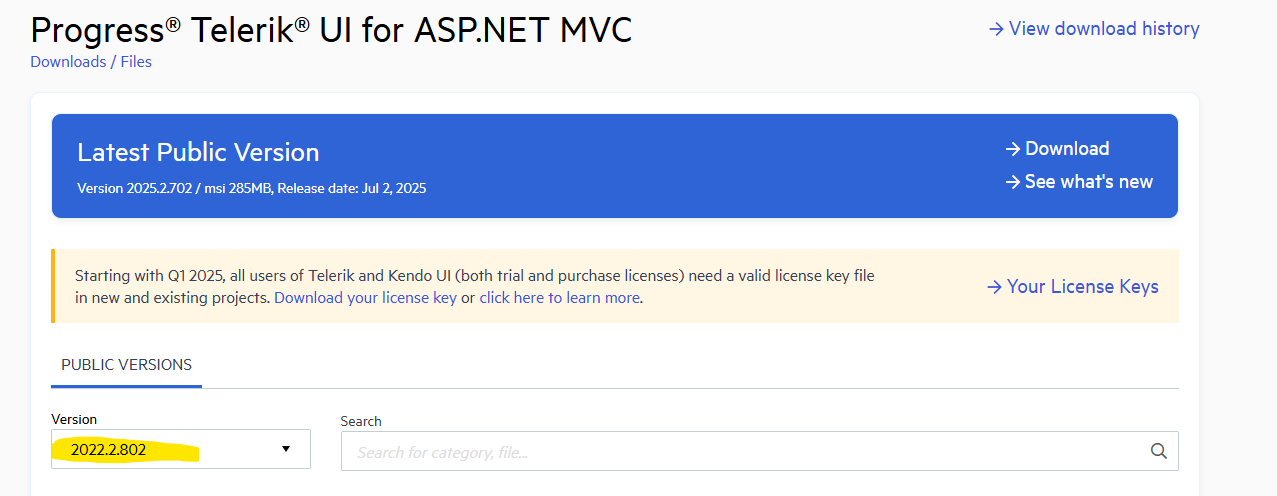Click the magnifier icon in the search box
This screenshot has height=496, width=1277.
tap(1159, 451)
